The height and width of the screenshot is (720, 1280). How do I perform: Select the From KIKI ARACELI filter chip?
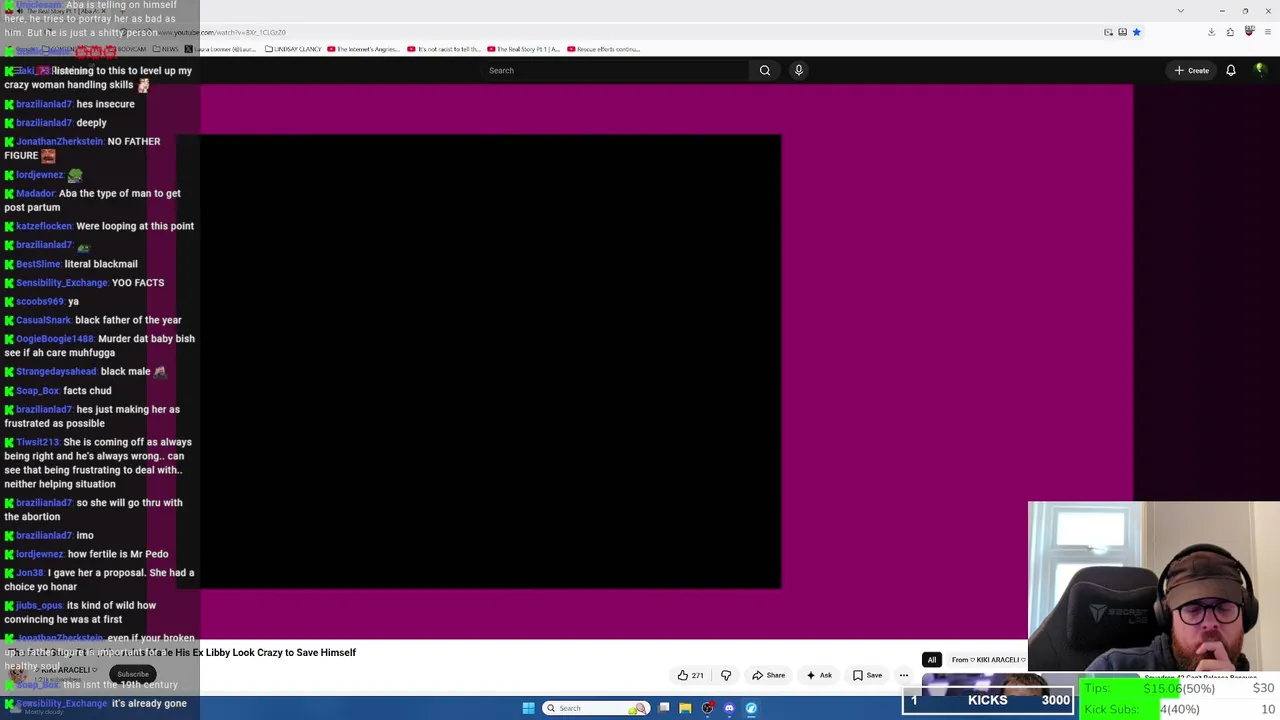coord(987,660)
